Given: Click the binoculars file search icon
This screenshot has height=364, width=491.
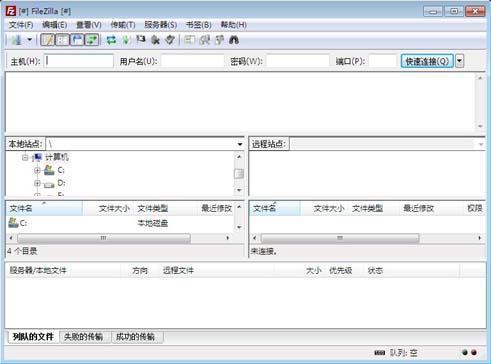Looking at the screenshot, I should [x=234, y=40].
